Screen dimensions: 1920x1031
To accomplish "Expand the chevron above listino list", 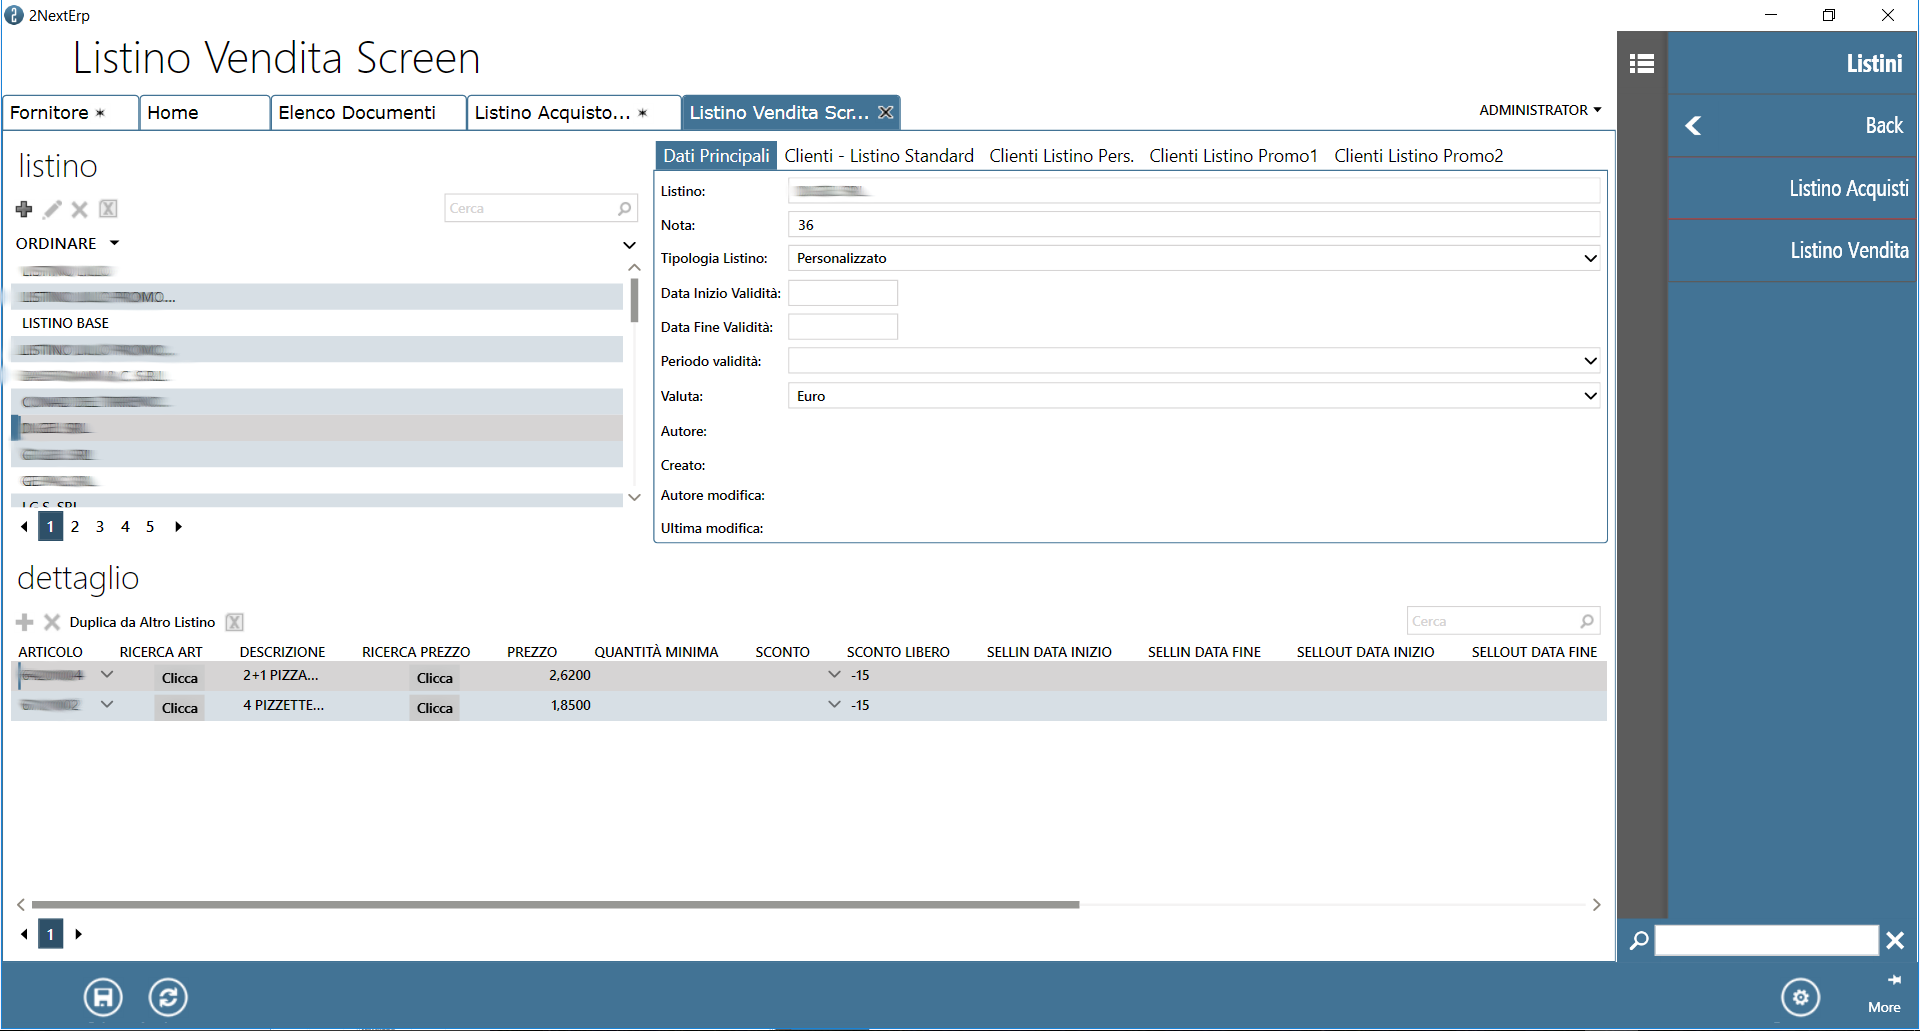I will pos(629,245).
